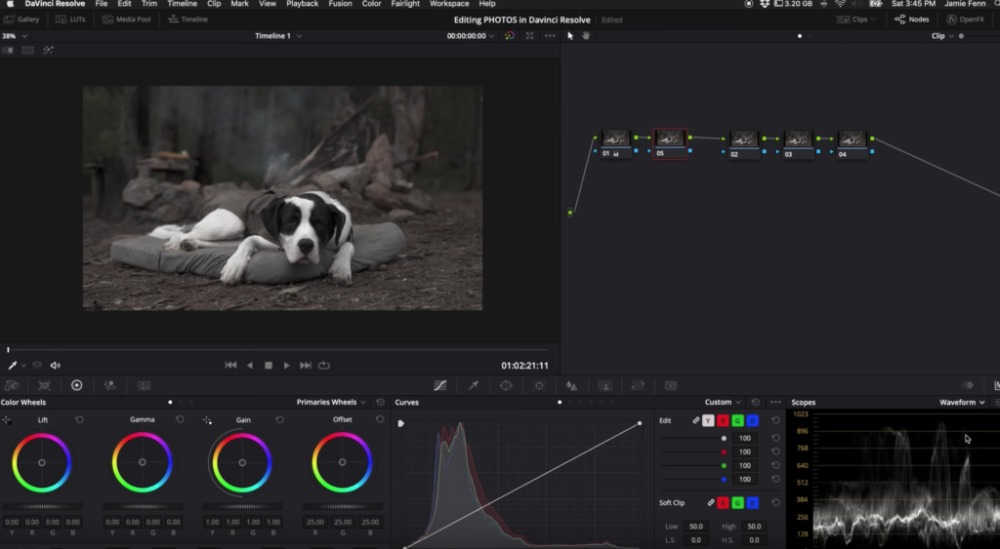Screen dimensions: 1000x549
Task: Open the Tracker palette
Action: tap(539, 386)
